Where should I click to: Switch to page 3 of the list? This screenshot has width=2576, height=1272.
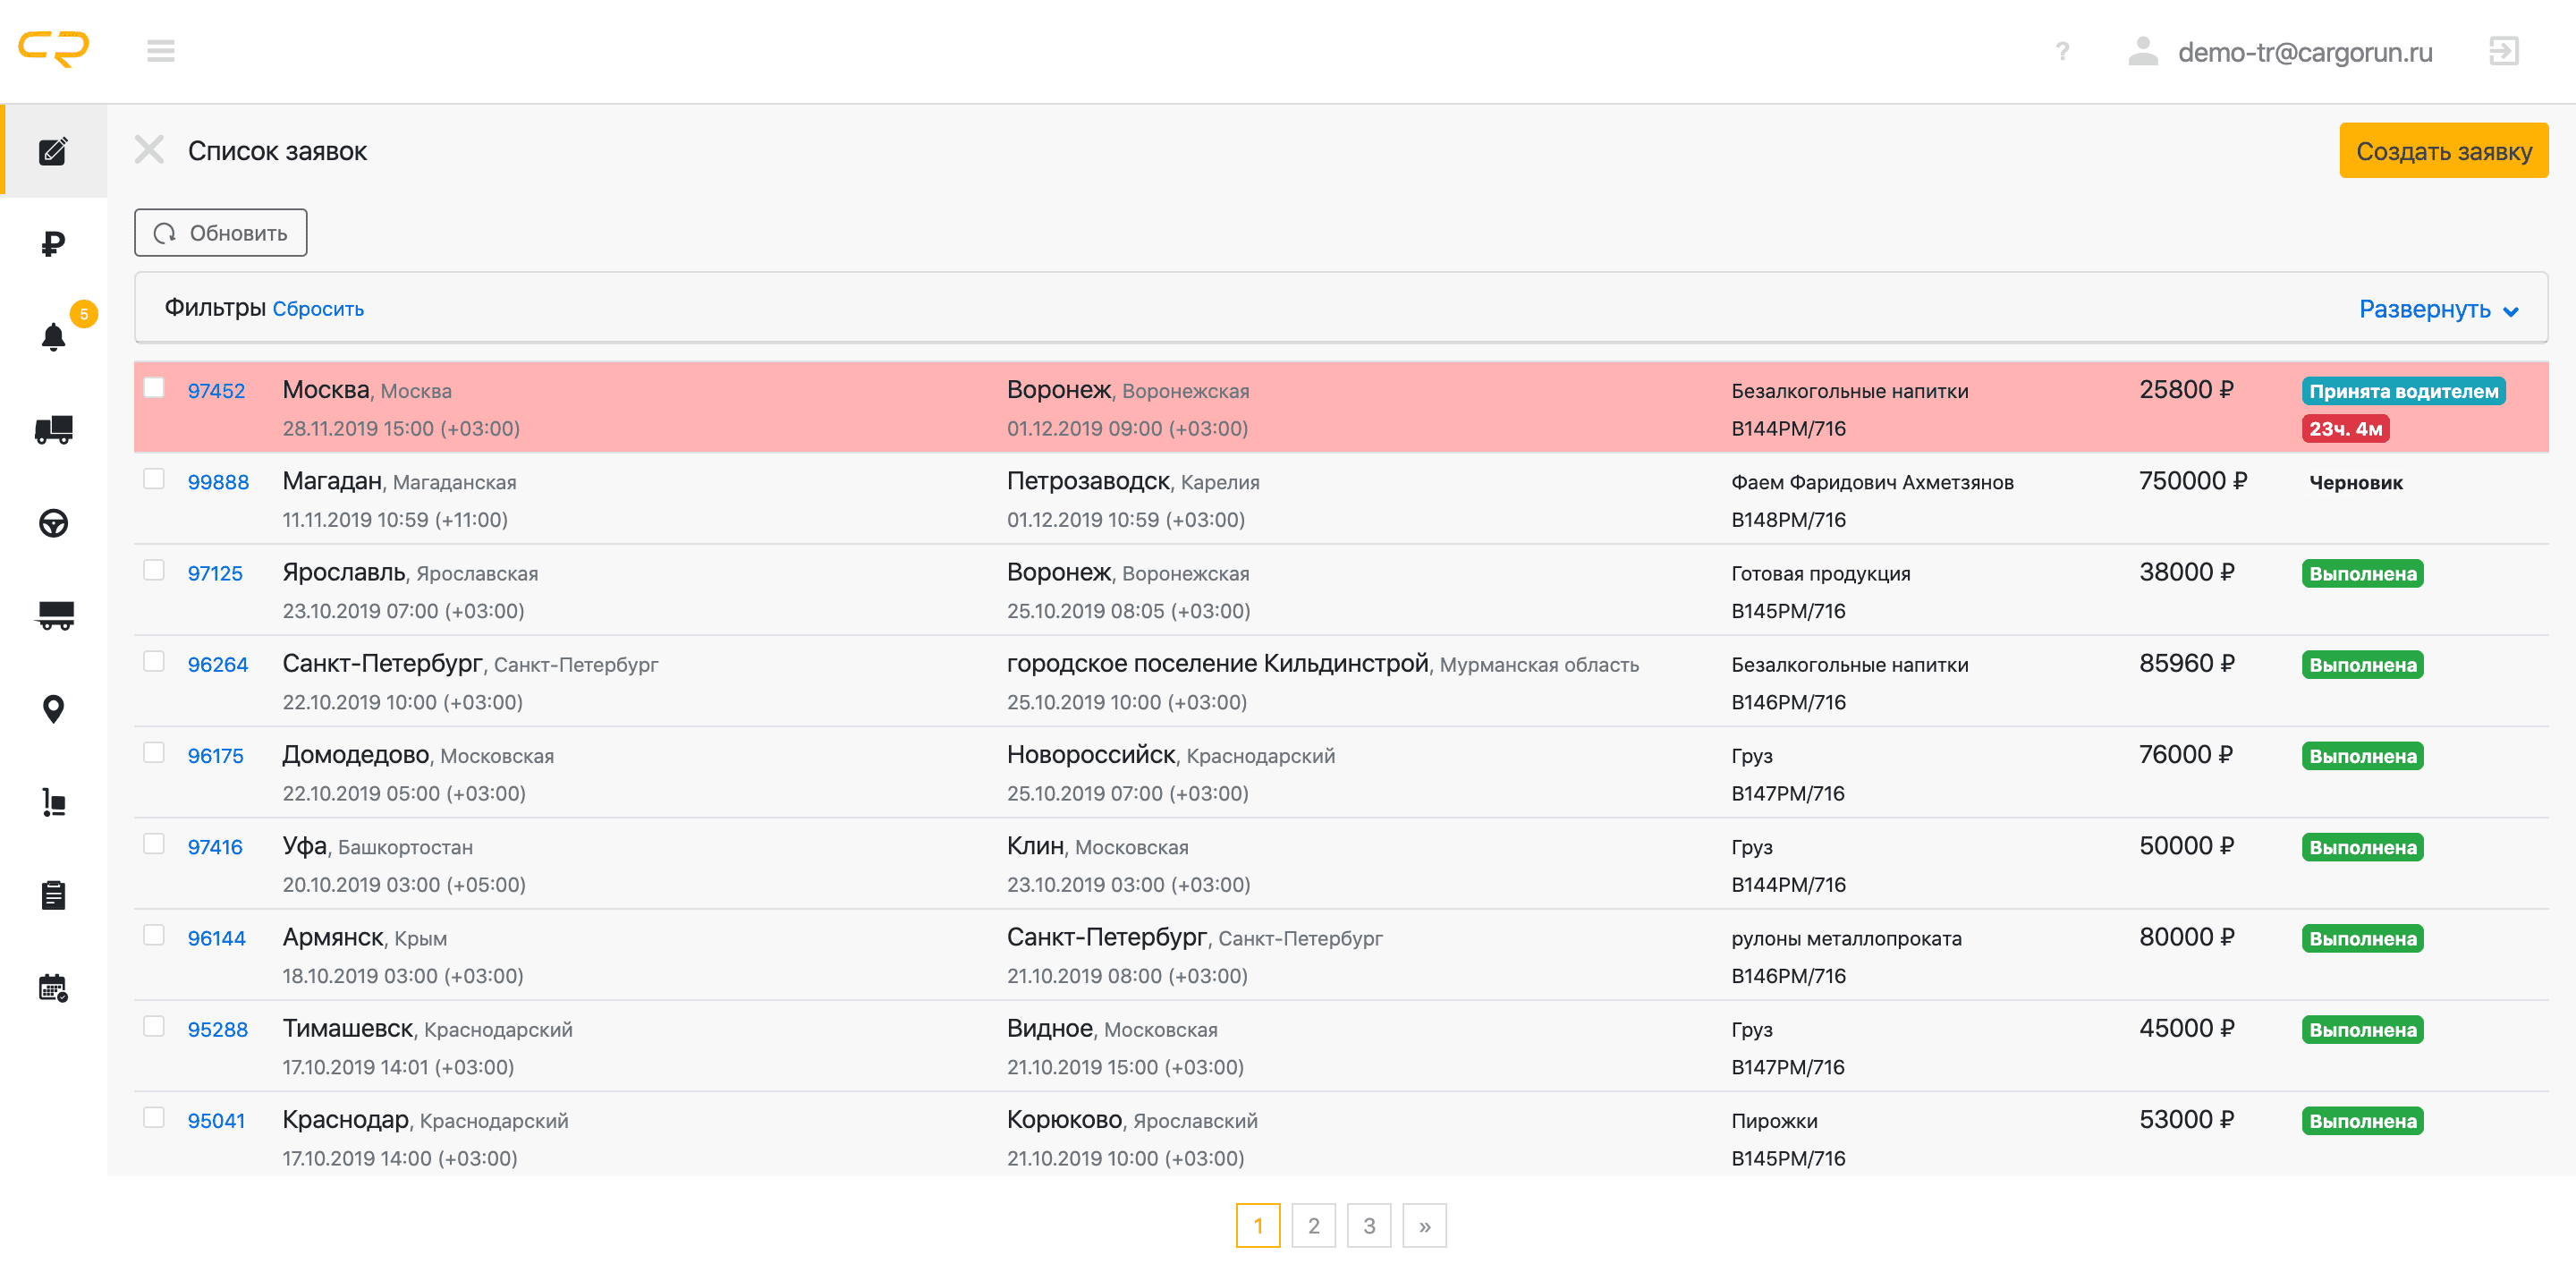1369,1226
